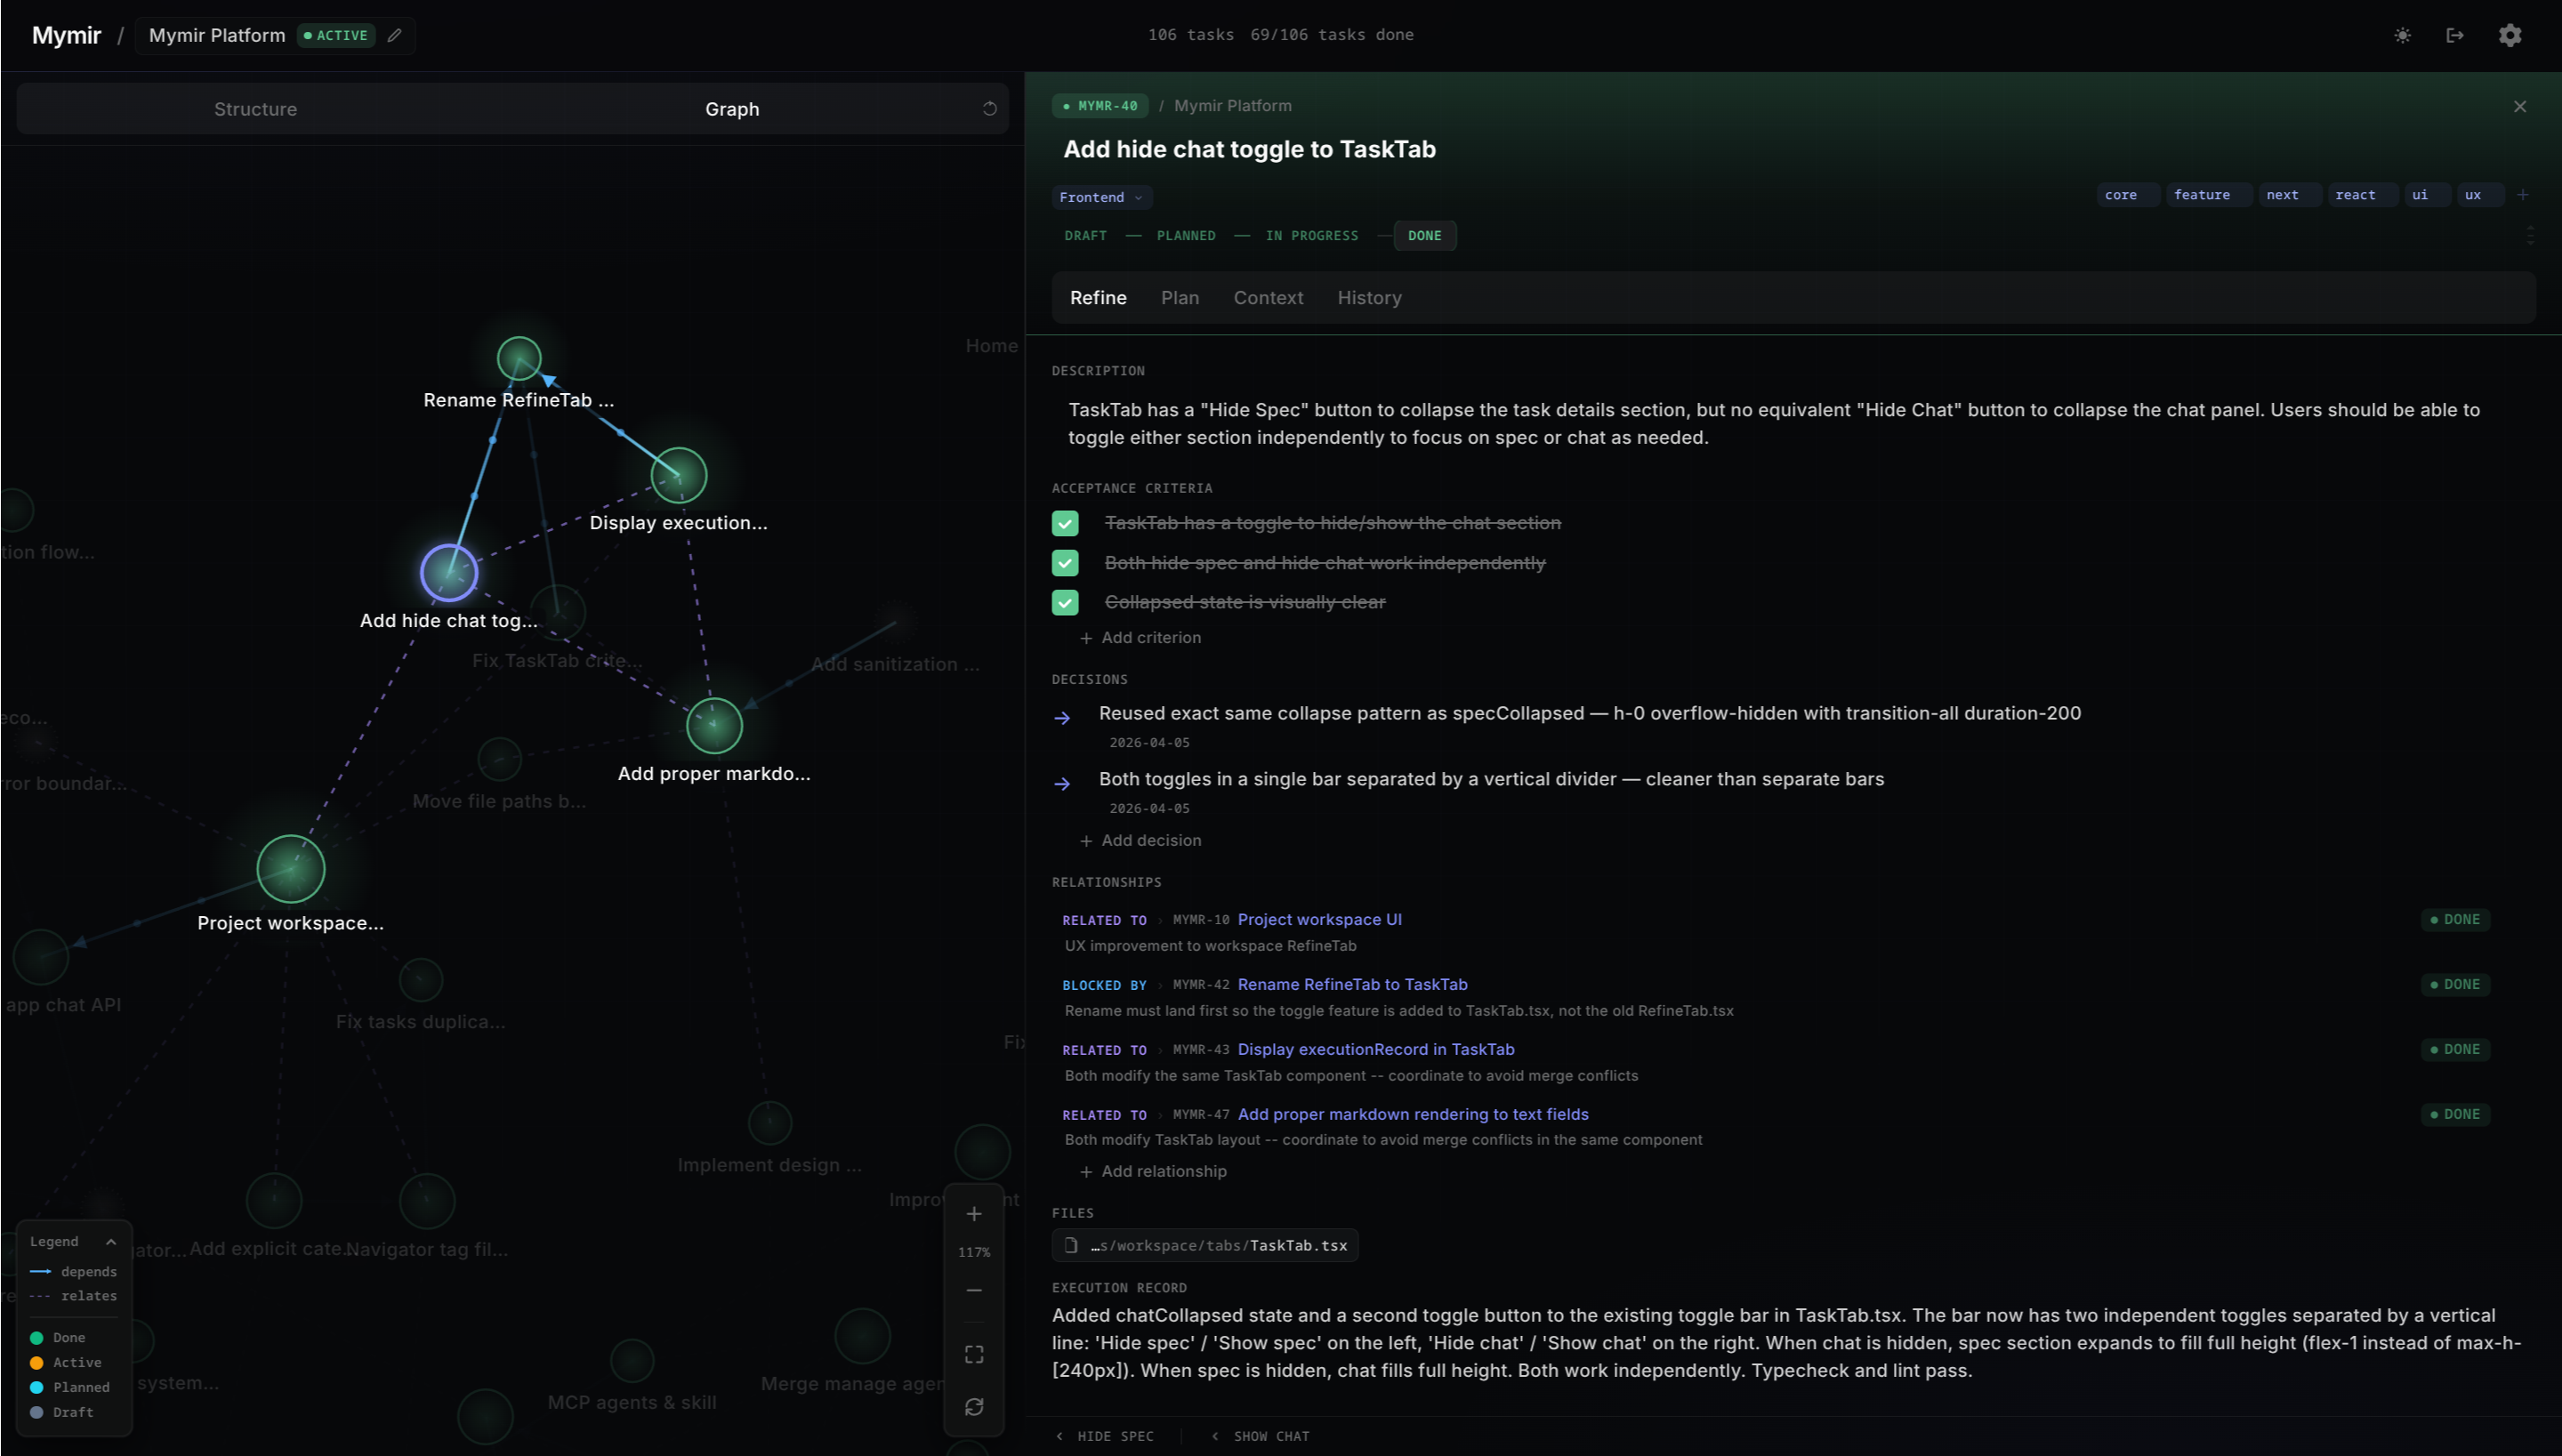Click 'Add decision' button
Image resolution: width=2562 pixels, height=1456 pixels.
[x=1141, y=840]
